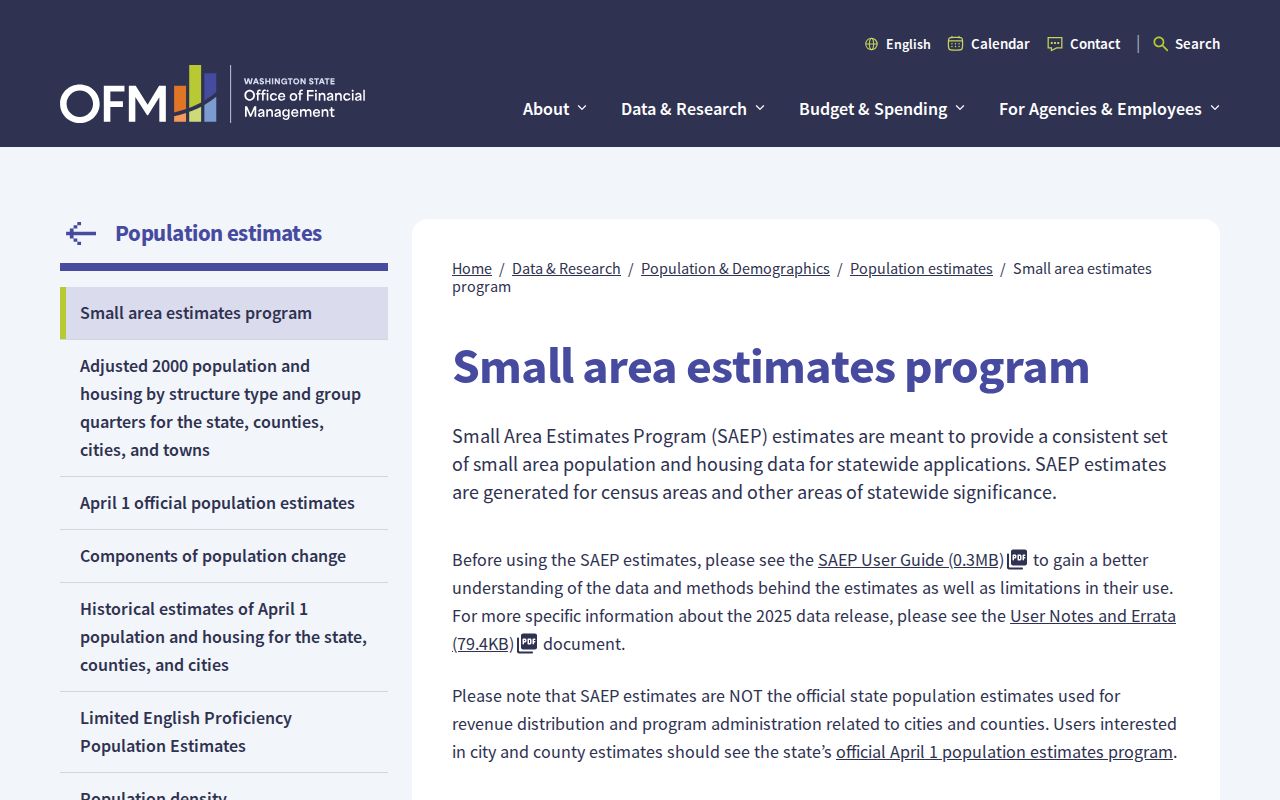Open SAEP User Guide (0.3MB) link
Screen dimensions: 1280x800
(910, 560)
